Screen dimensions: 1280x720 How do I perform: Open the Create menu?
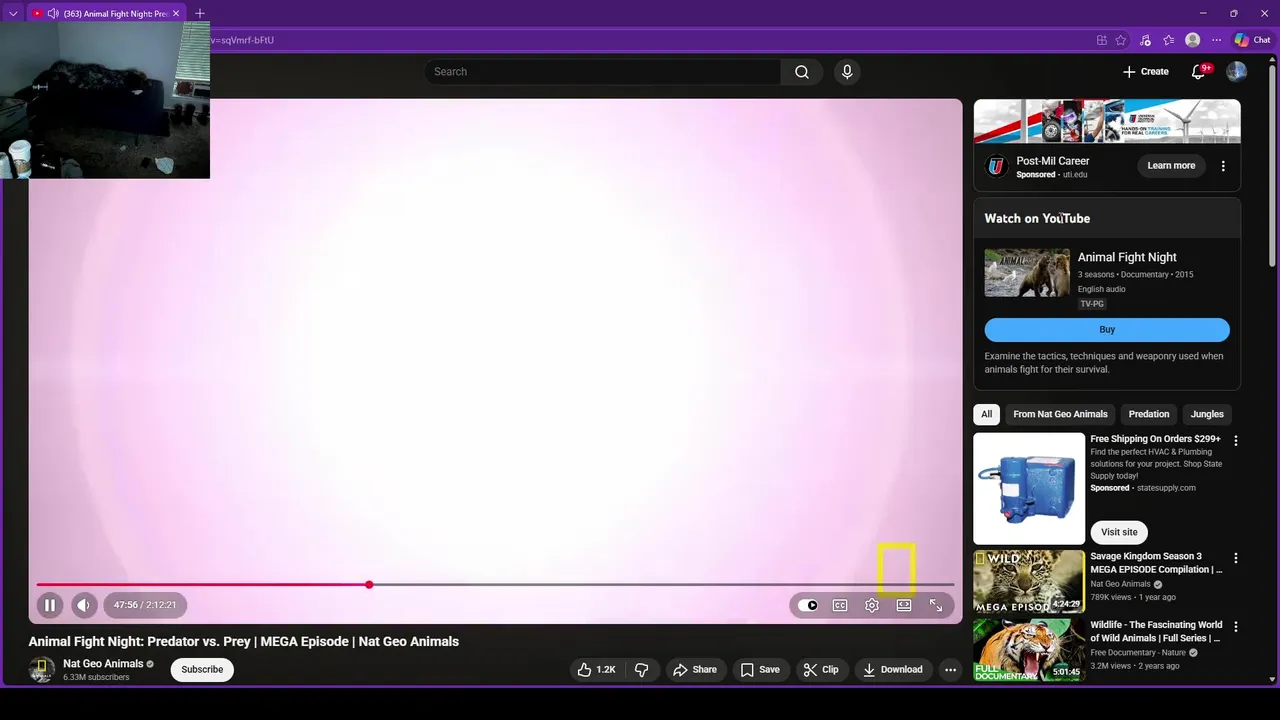click(1145, 72)
